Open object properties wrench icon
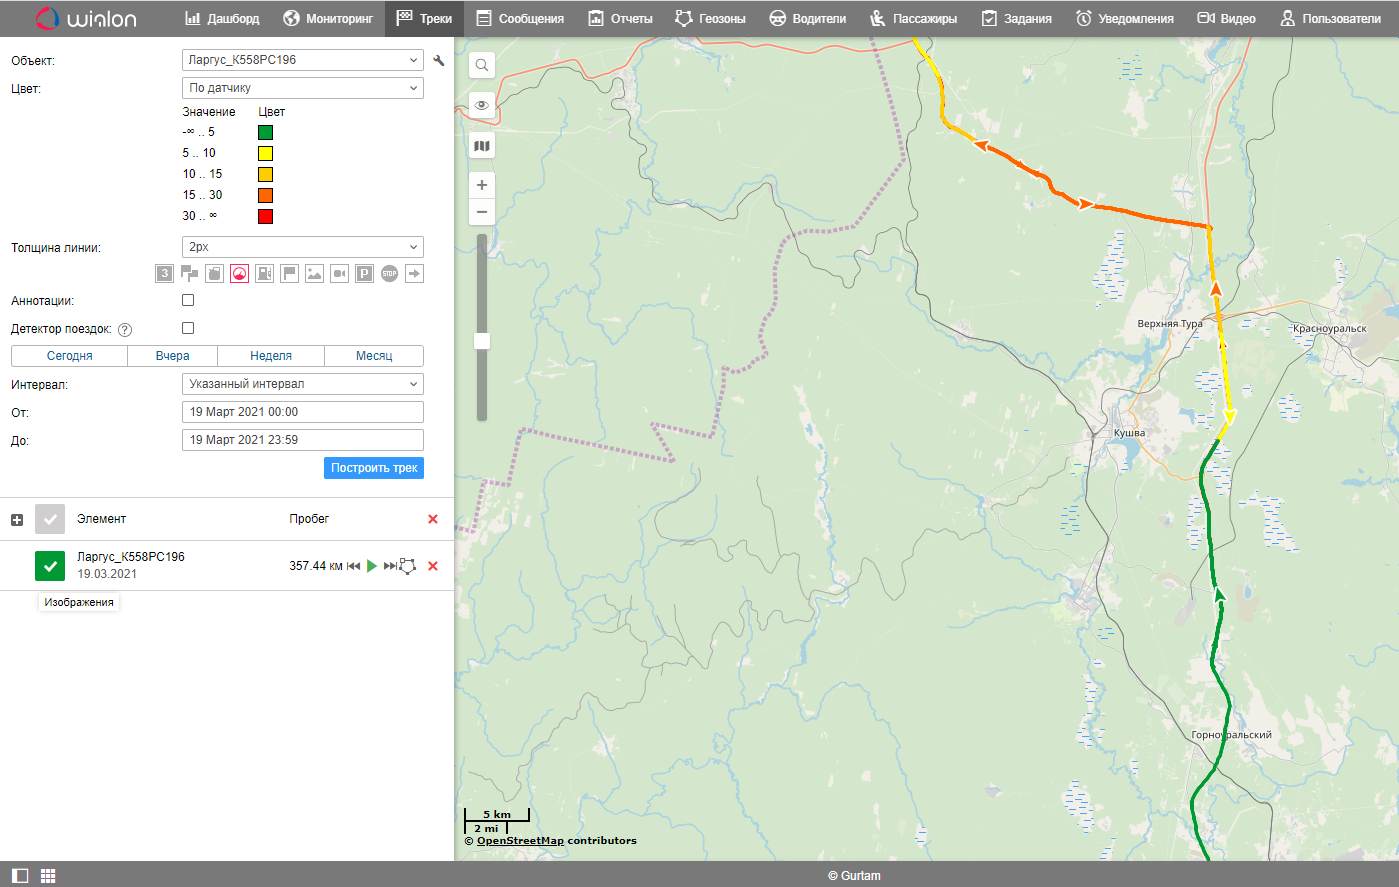 pyautogui.click(x=438, y=61)
